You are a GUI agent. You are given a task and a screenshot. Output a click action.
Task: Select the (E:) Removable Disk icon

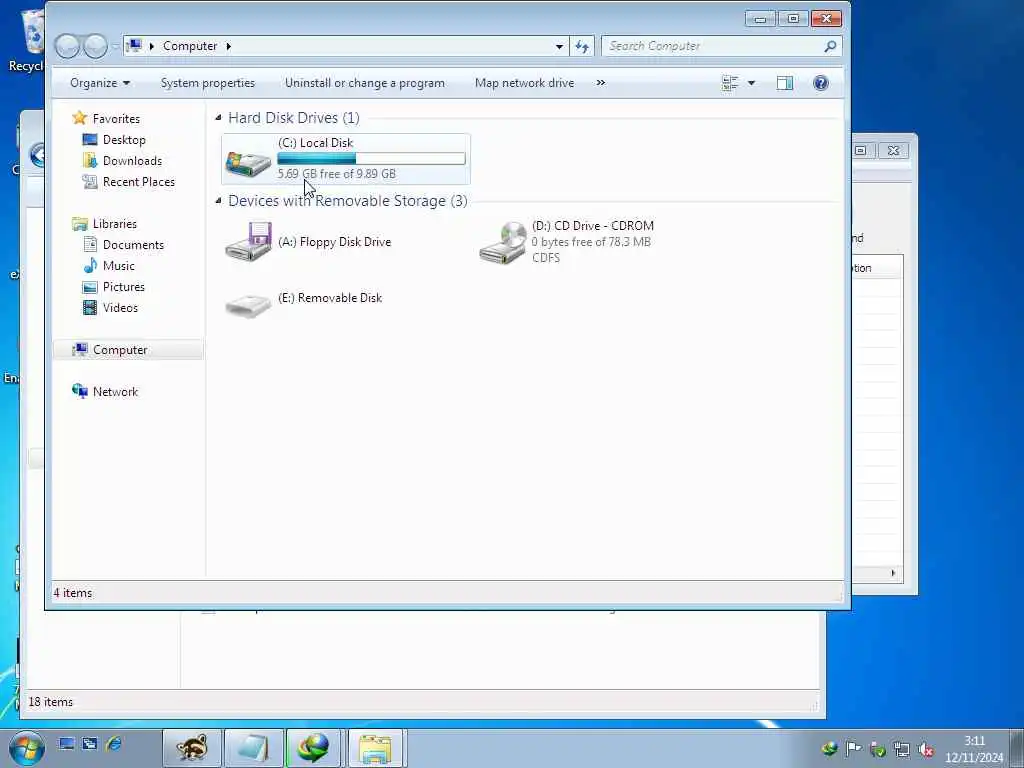248,305
